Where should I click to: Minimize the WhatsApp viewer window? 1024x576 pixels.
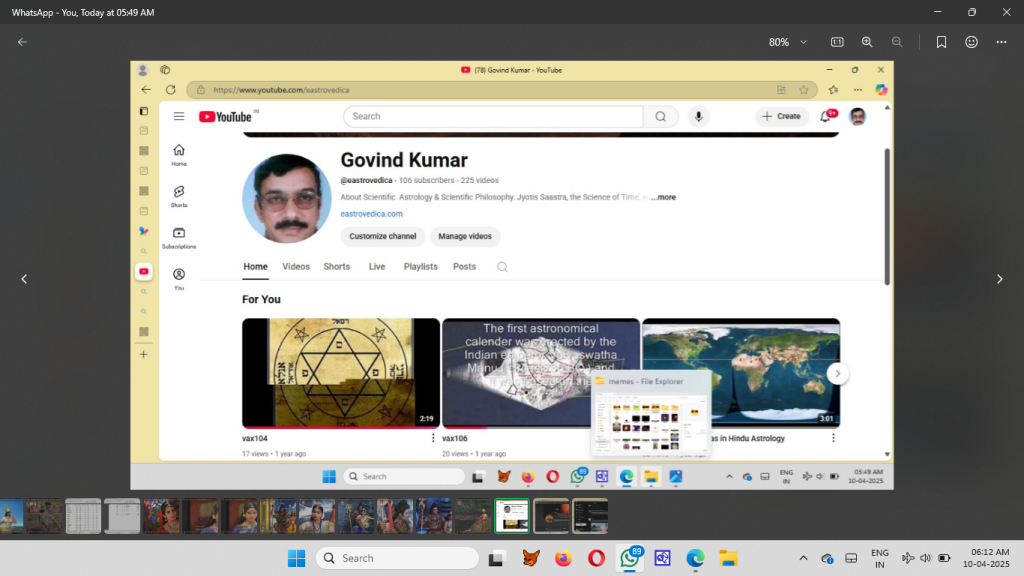[x=937, y=12]
